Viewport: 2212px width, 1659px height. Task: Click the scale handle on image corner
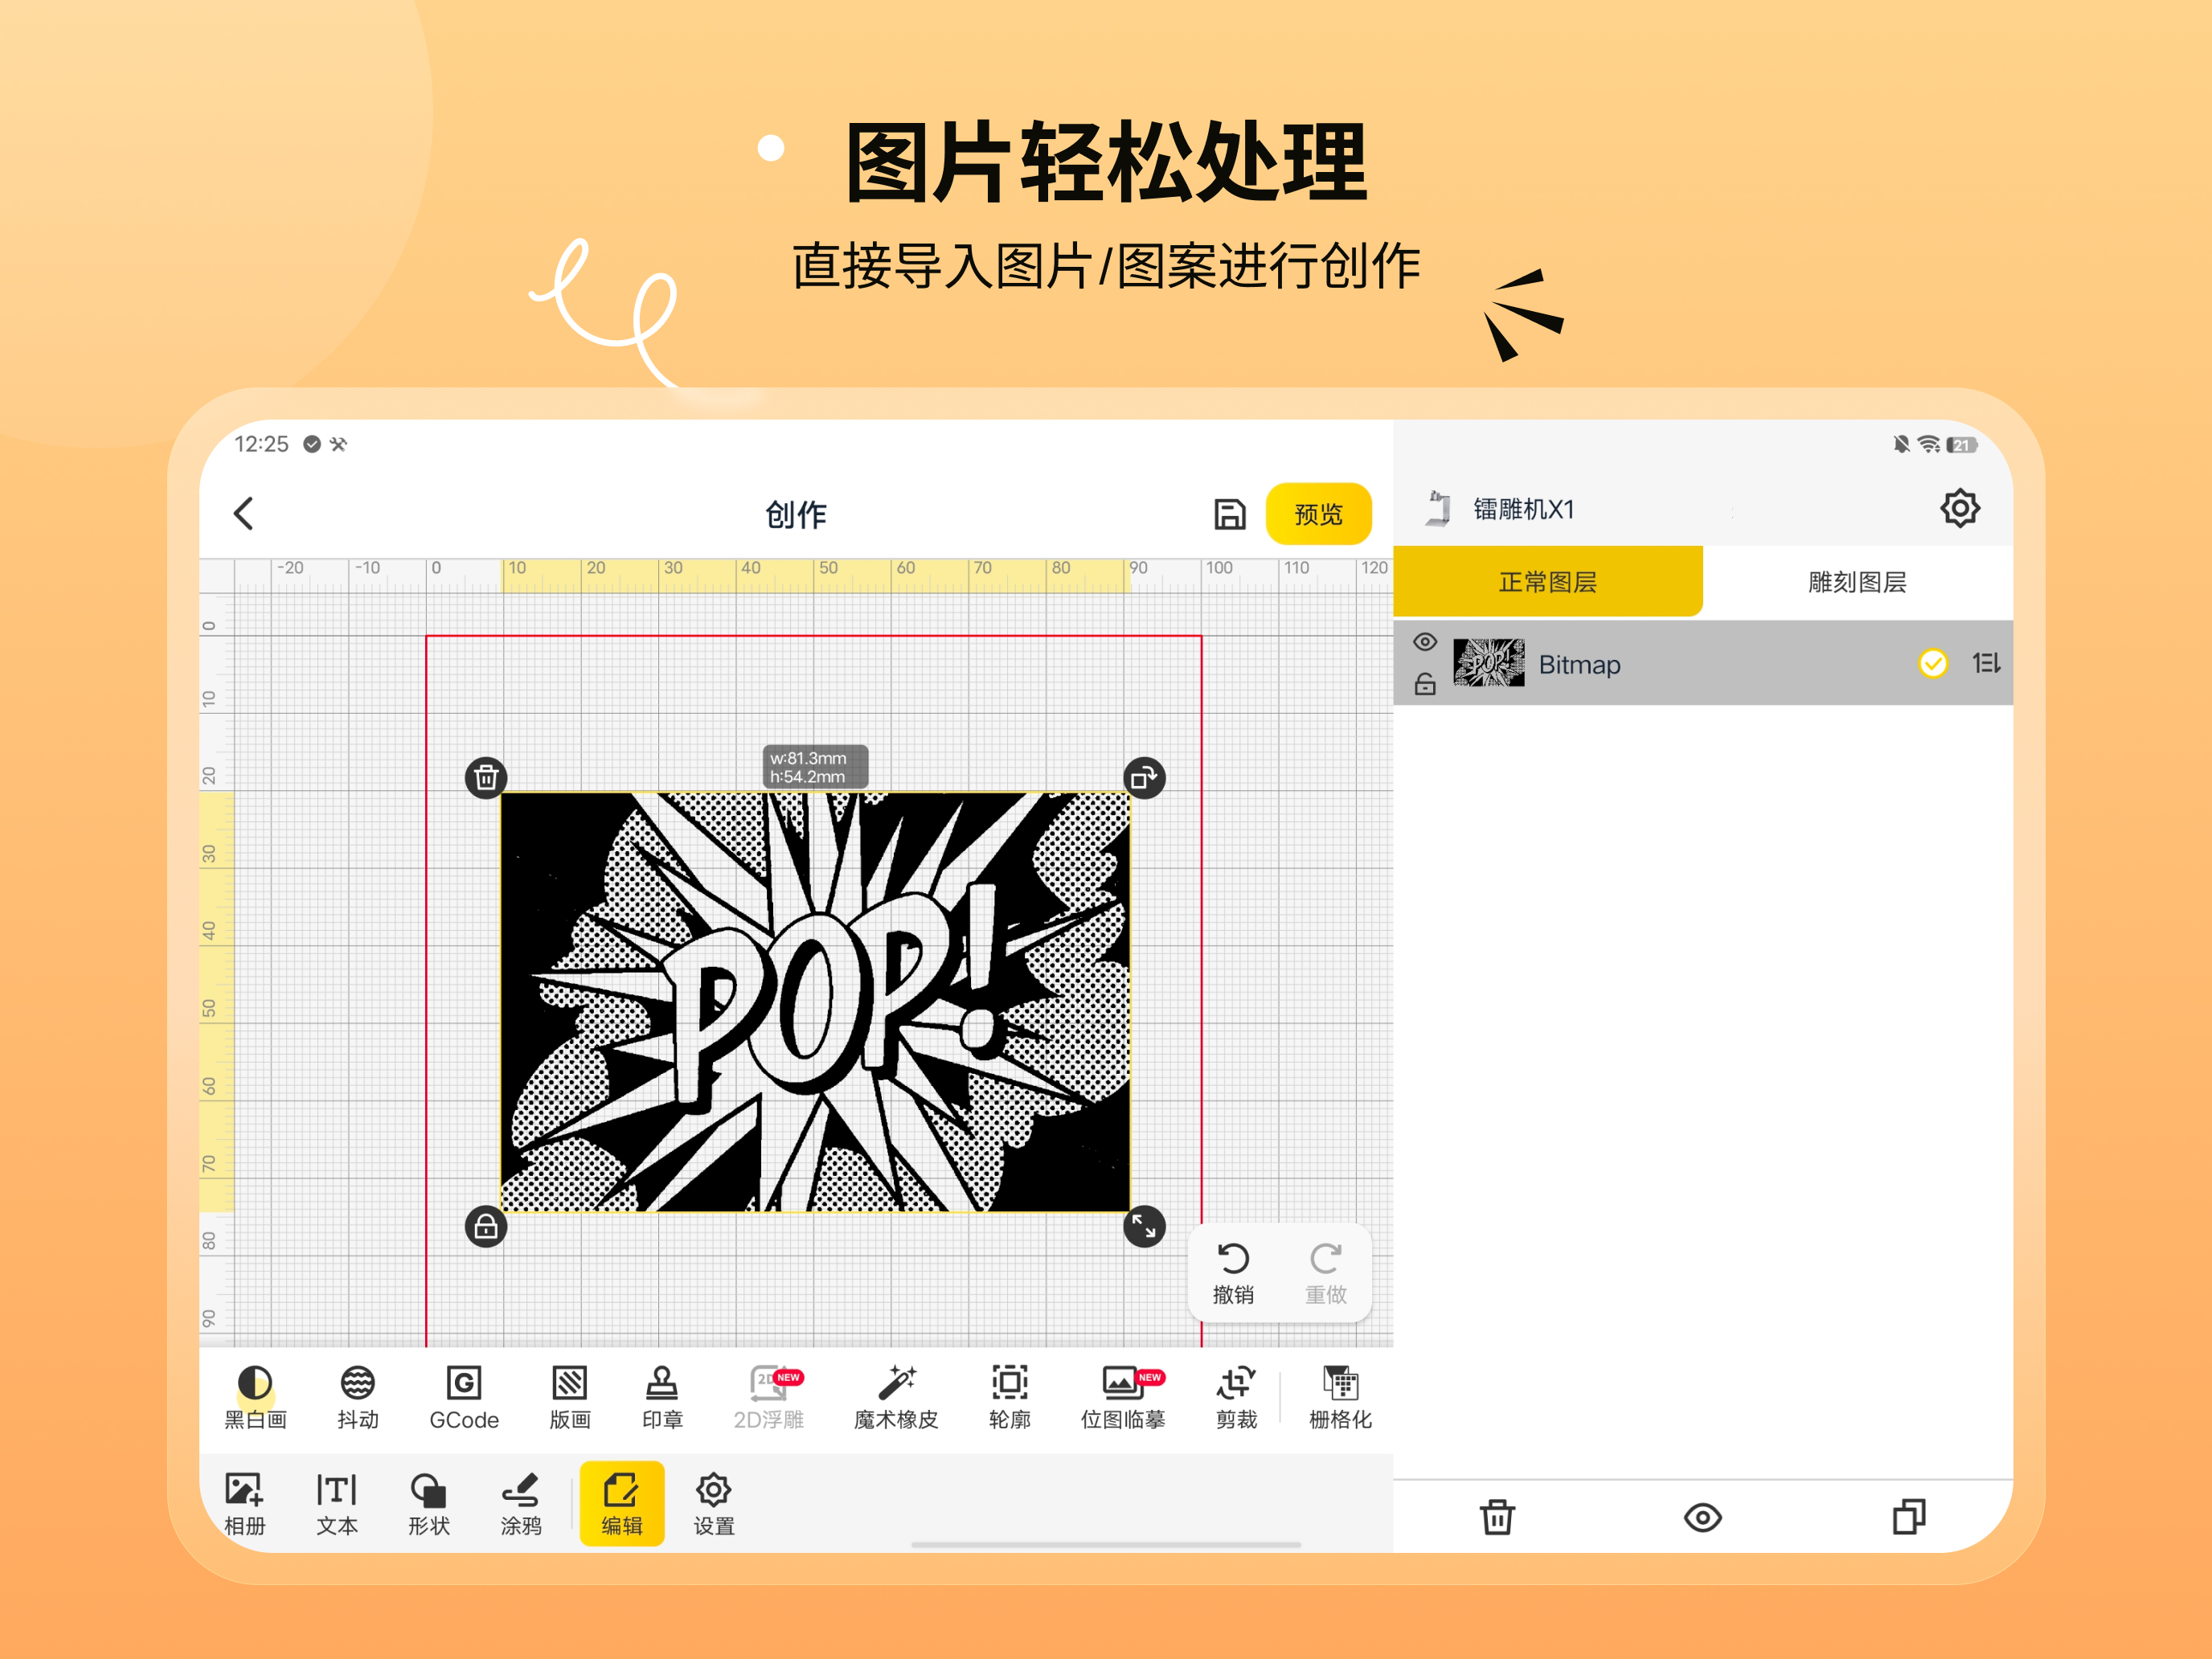coord(1144,1226)
